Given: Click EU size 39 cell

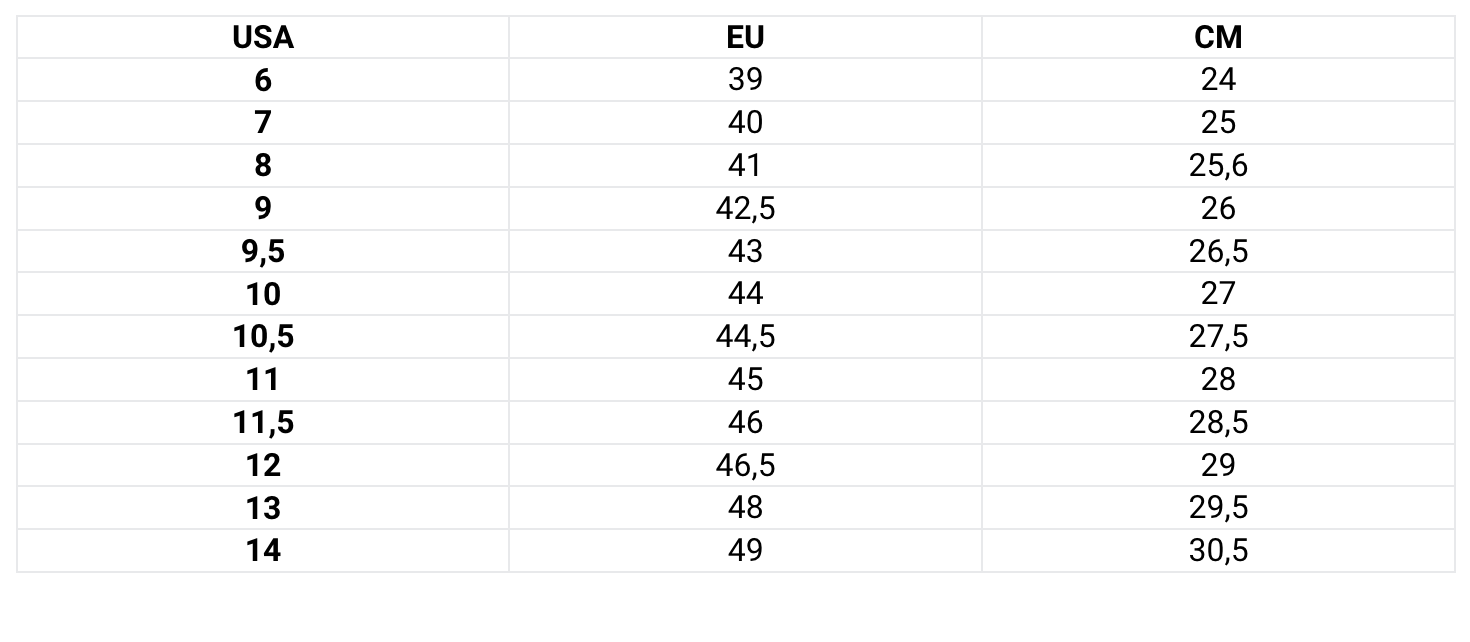Looking at the screenshot, I should click(745, 80).
